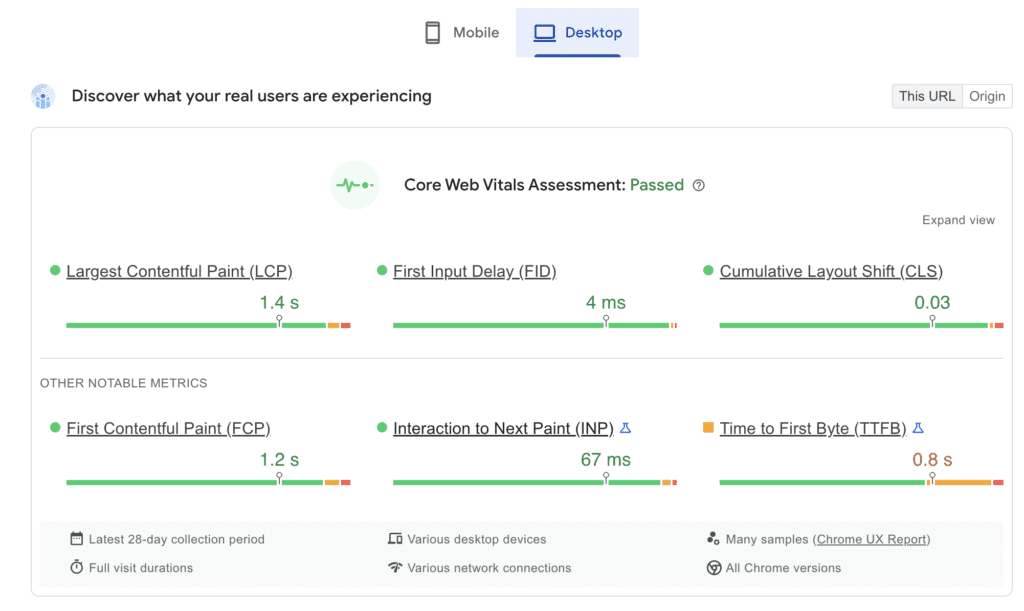Click the help icon next to Passed

(x=699, y=185)
